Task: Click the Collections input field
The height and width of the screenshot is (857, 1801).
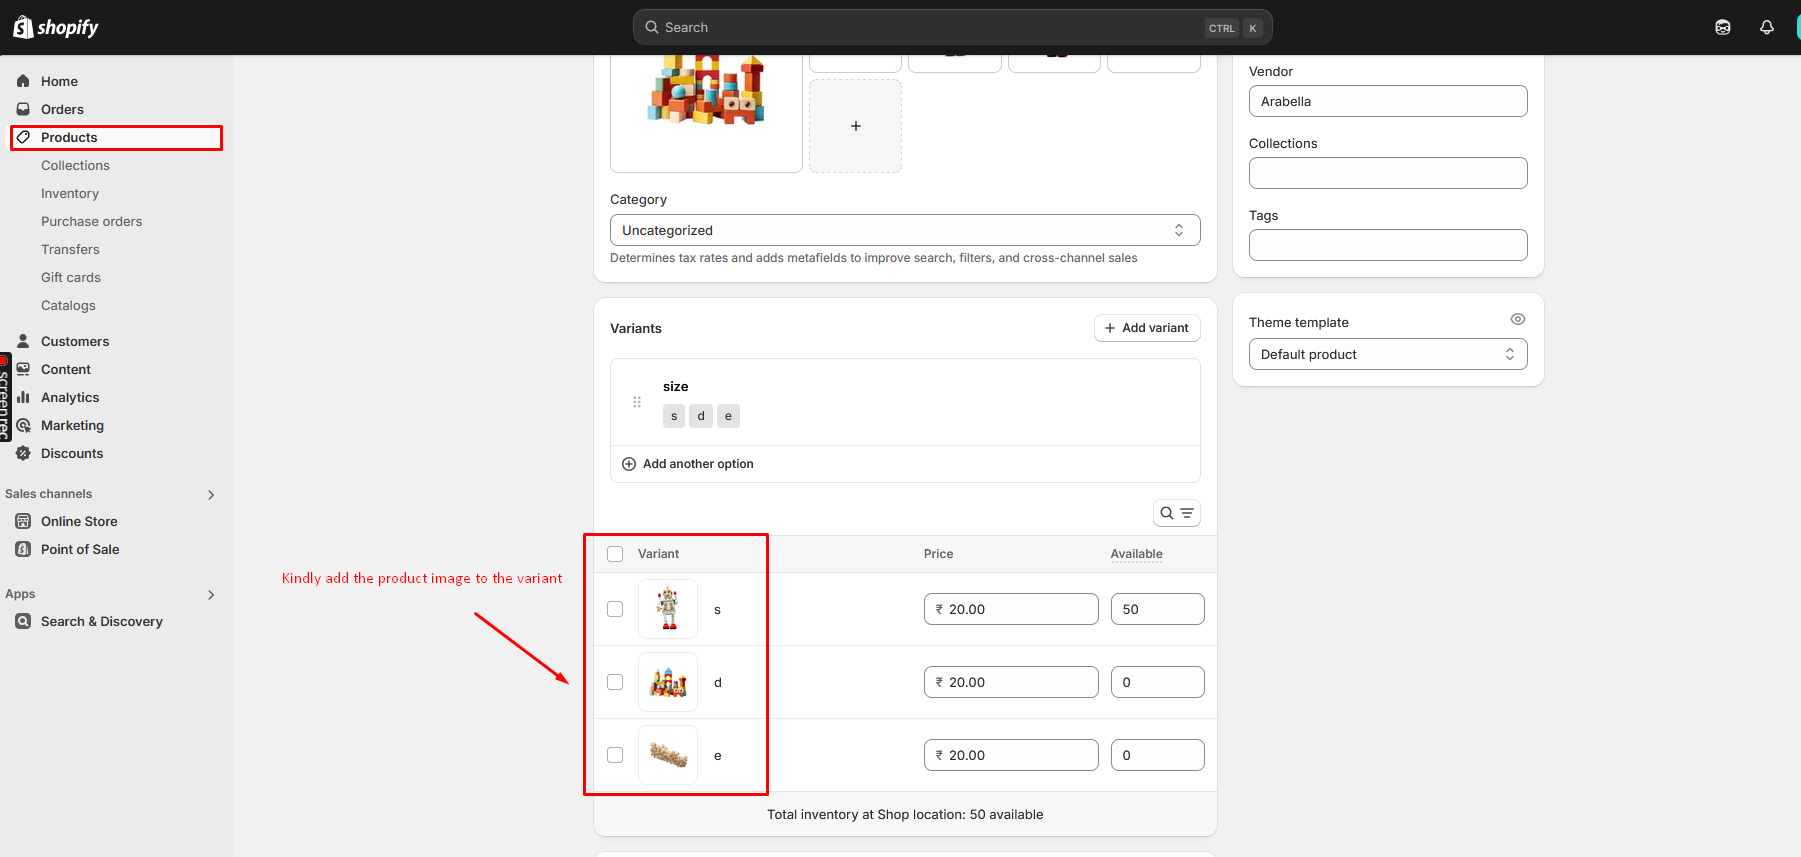Action: [x=1388, y=173]
